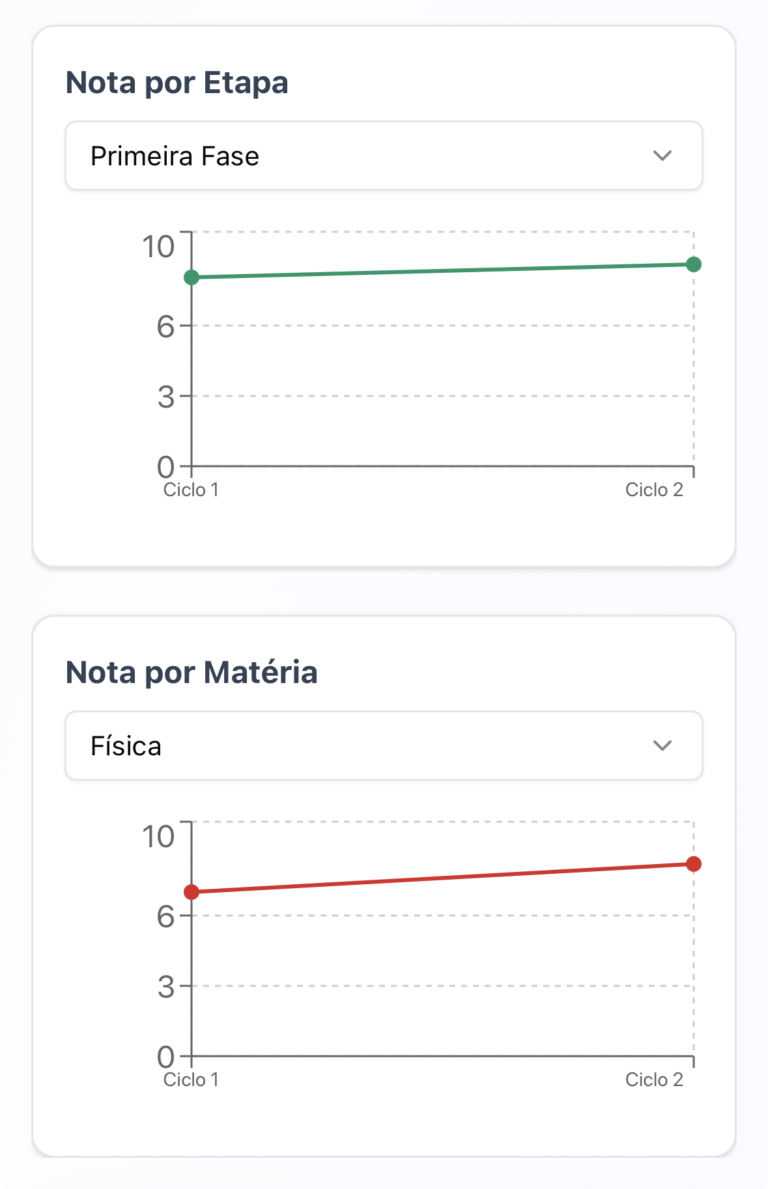This screenshot has height=1189, width=768.
Task: Click the chevron arrow beside Primeira Fase
Action: [662, 156]
